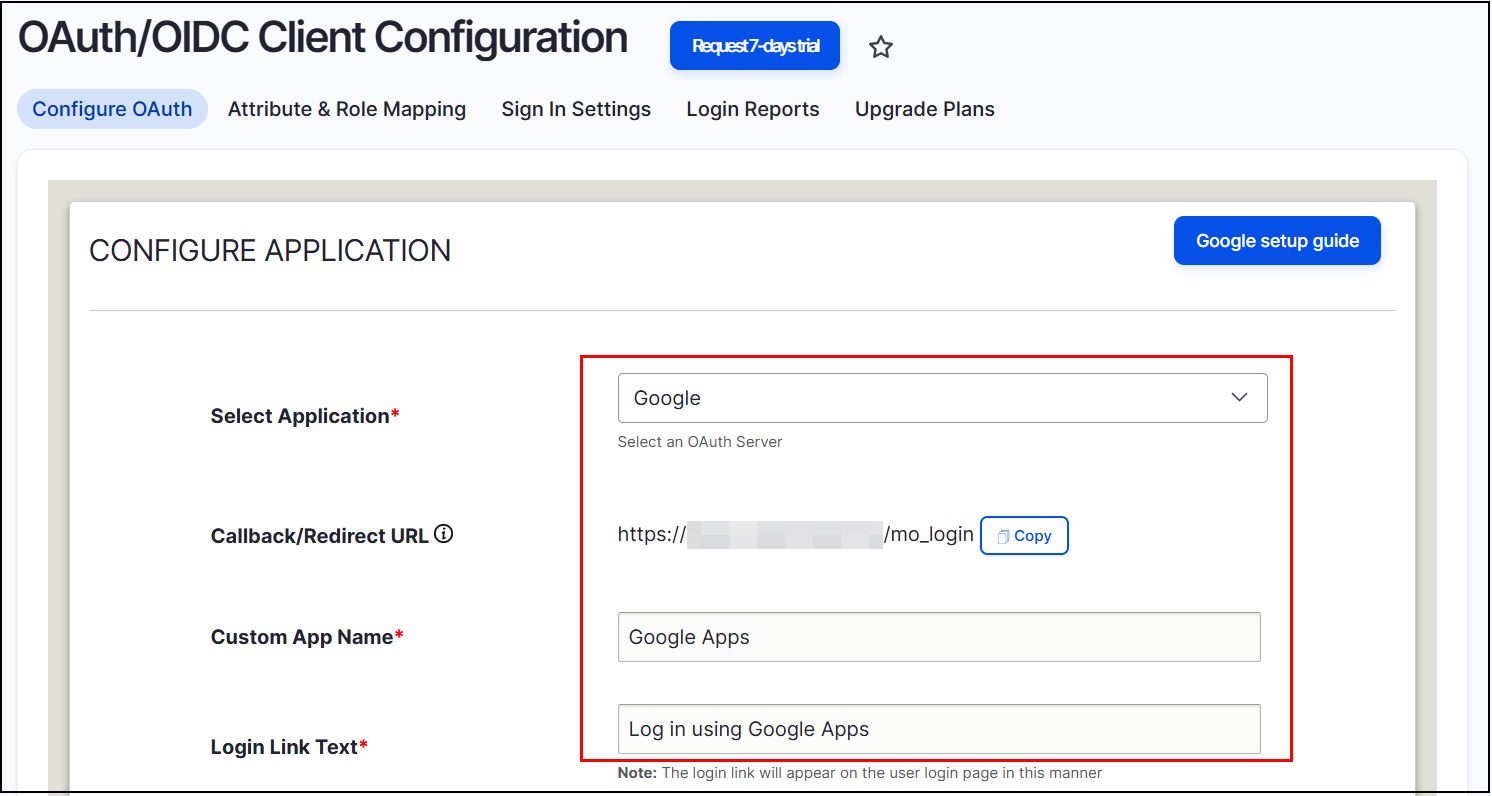Click inside the Custom App Name field
The image size is (1492, 796).
coord(938,637)
